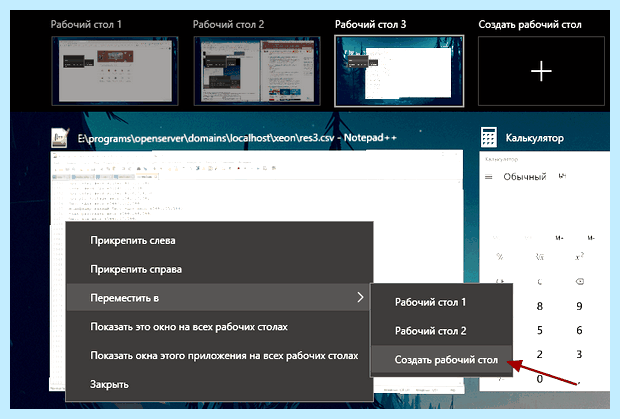Click digit 0 in Calculator
The width and height of the screenshot is (620, 419).
540,379
